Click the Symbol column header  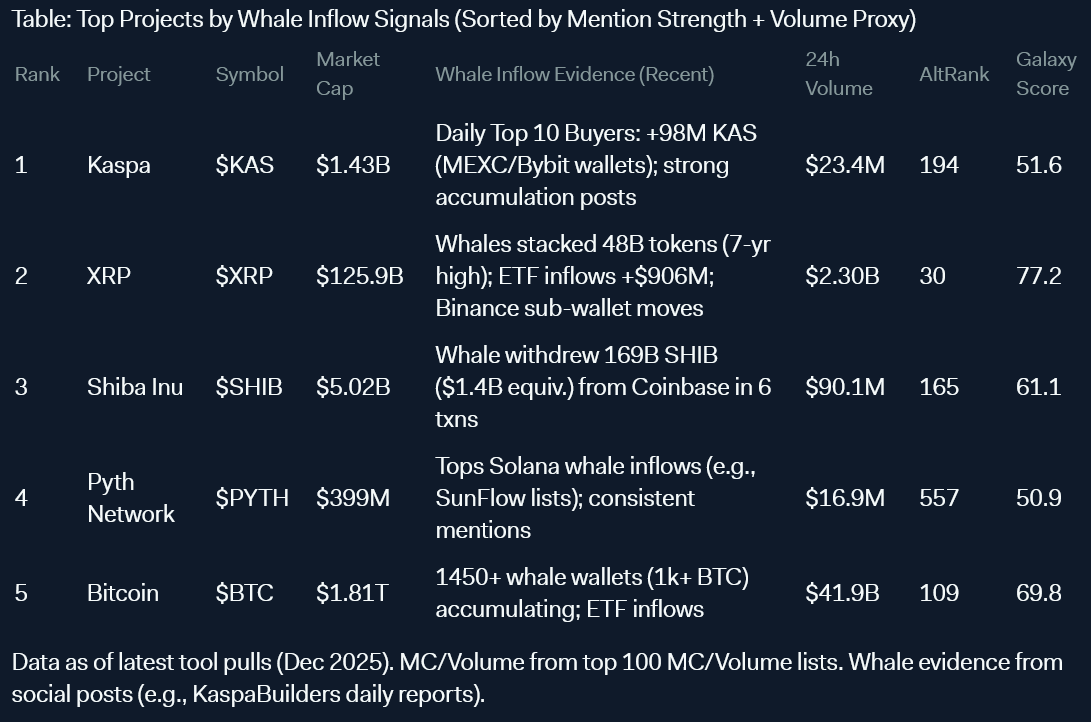point(249,74)
